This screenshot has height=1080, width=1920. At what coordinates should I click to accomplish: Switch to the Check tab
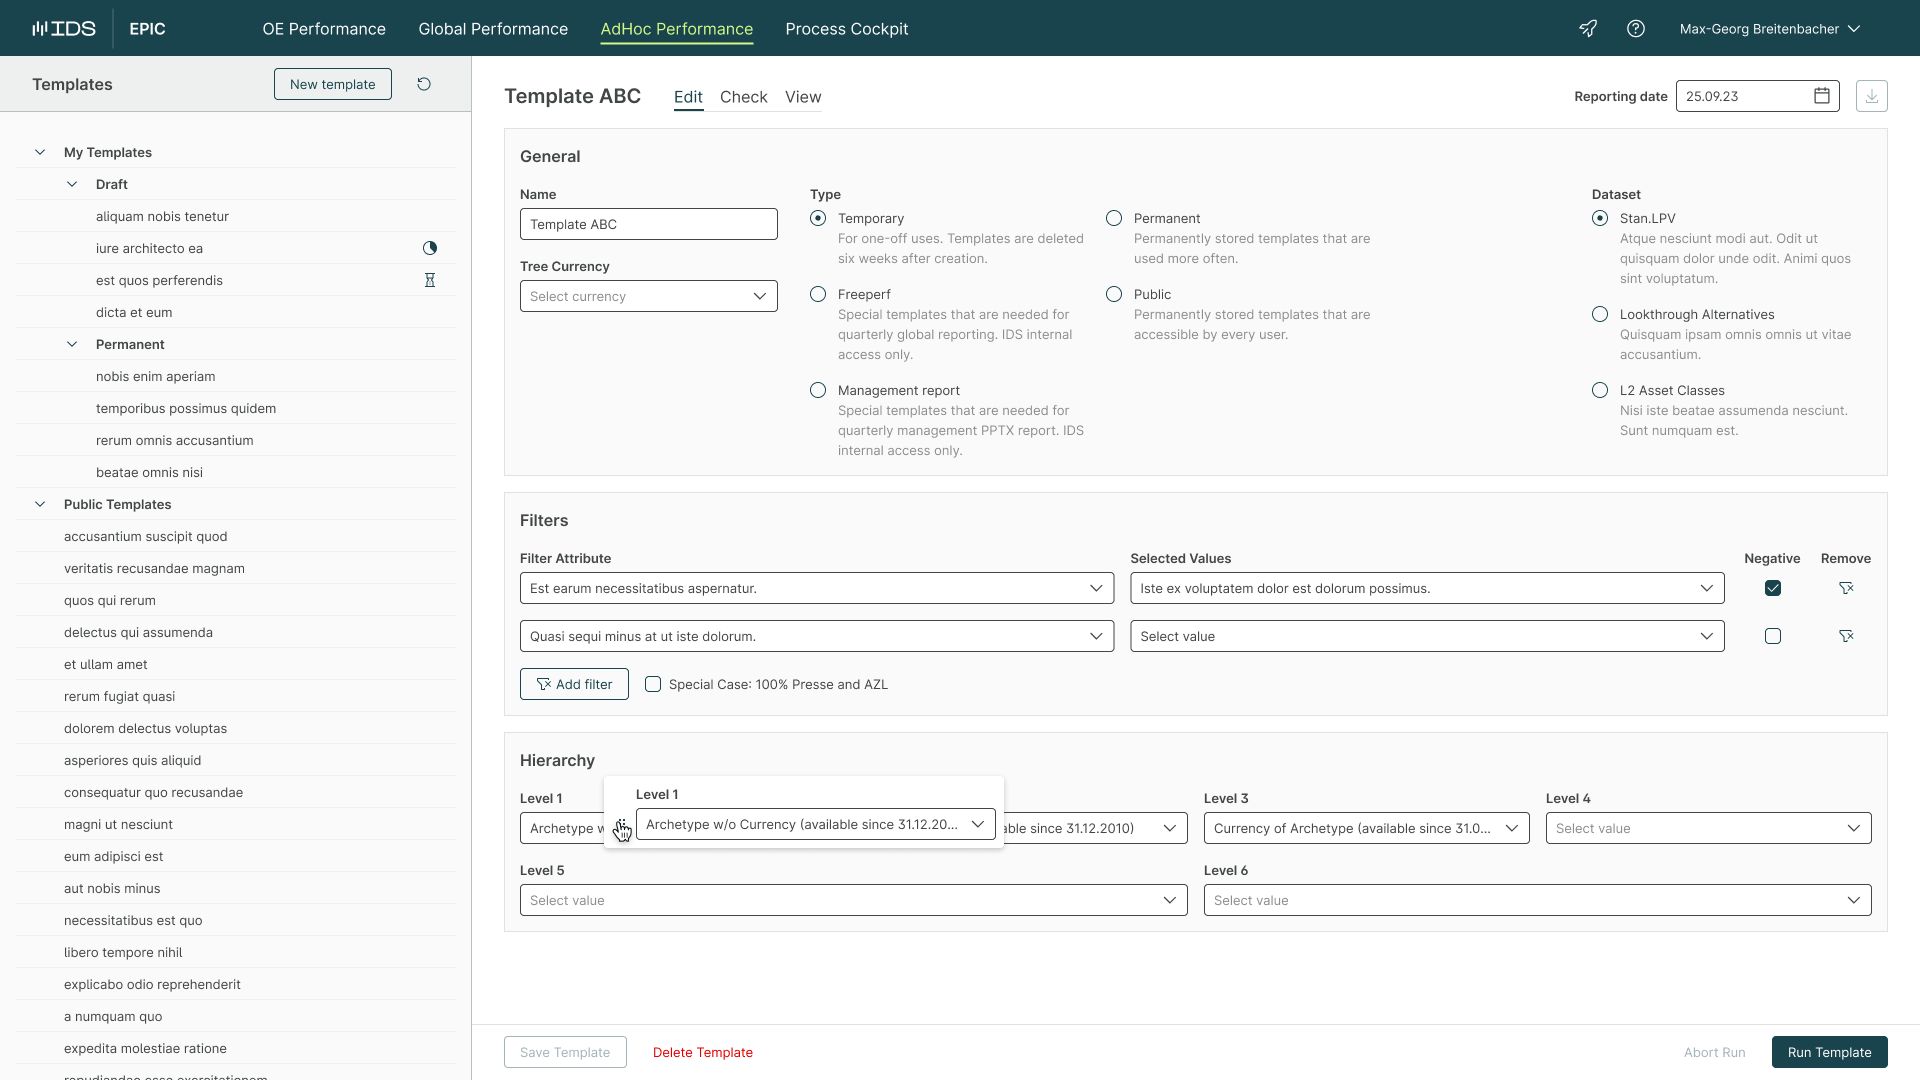(x=744, y=97)
